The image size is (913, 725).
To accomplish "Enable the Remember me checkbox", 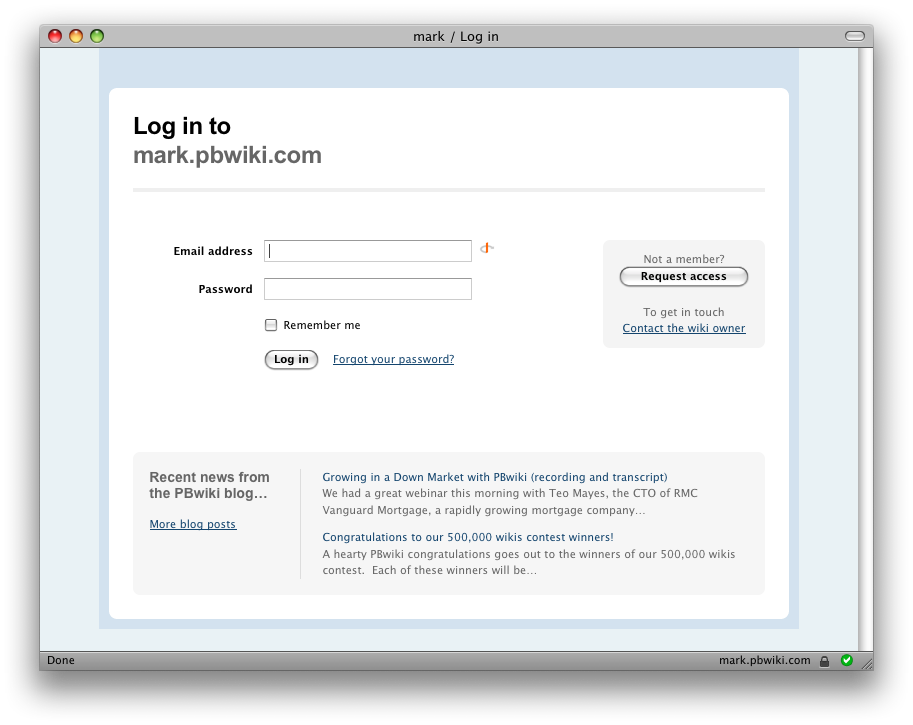I will (x=271, y=325).
